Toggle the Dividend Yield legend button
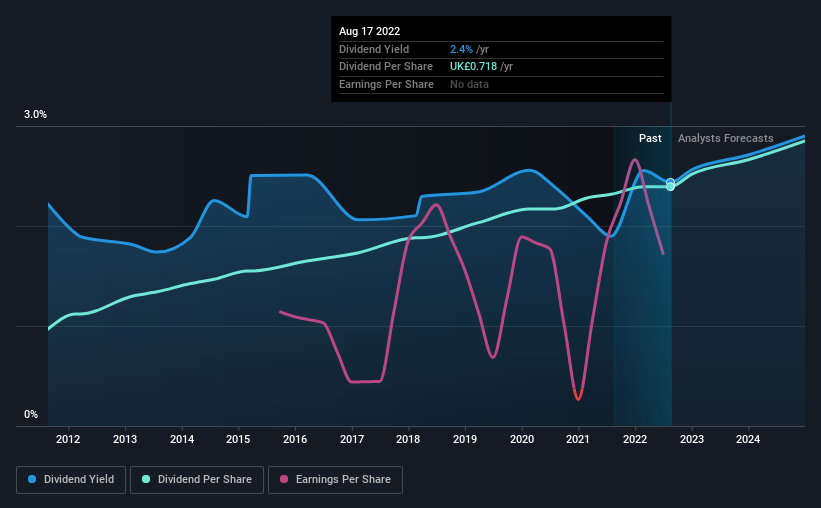821x508 pixels. [x=71, y=480]
